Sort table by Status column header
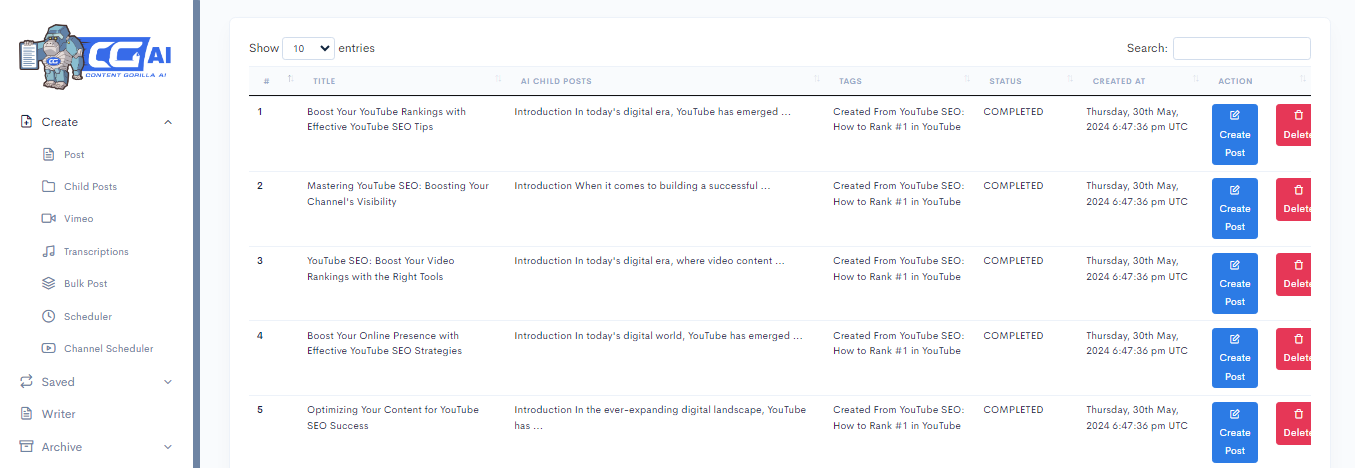This screenshot has width=1355, height=468. point(1026,81)
